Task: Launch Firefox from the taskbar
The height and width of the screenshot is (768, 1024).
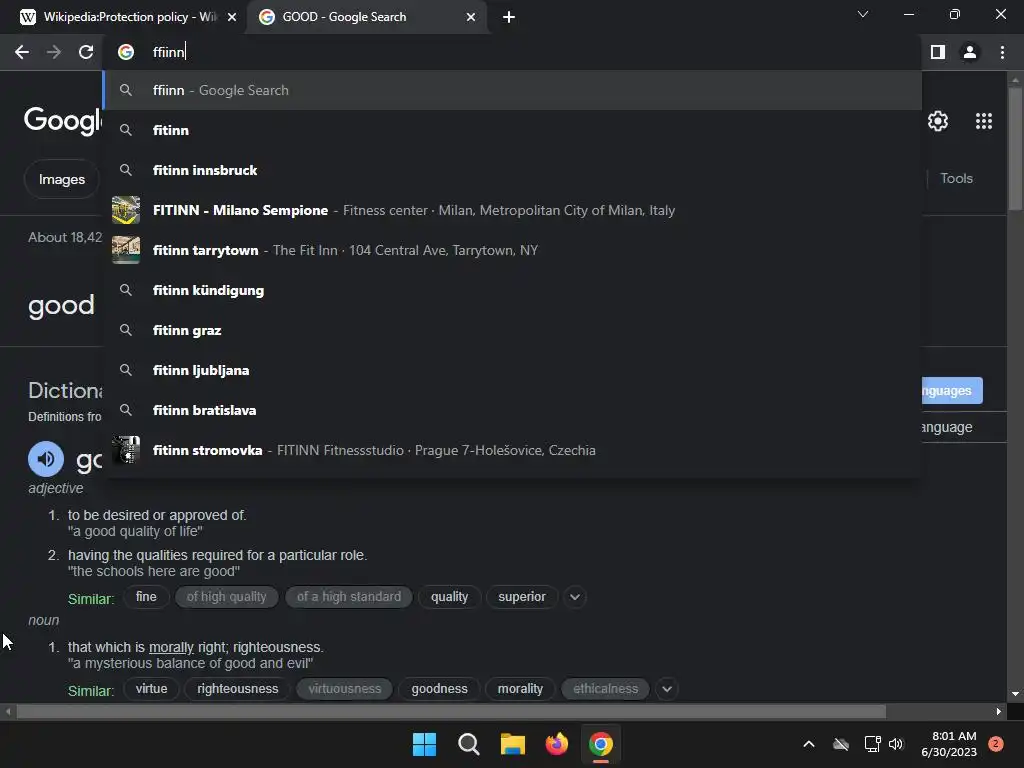Action: click(556, 744)
